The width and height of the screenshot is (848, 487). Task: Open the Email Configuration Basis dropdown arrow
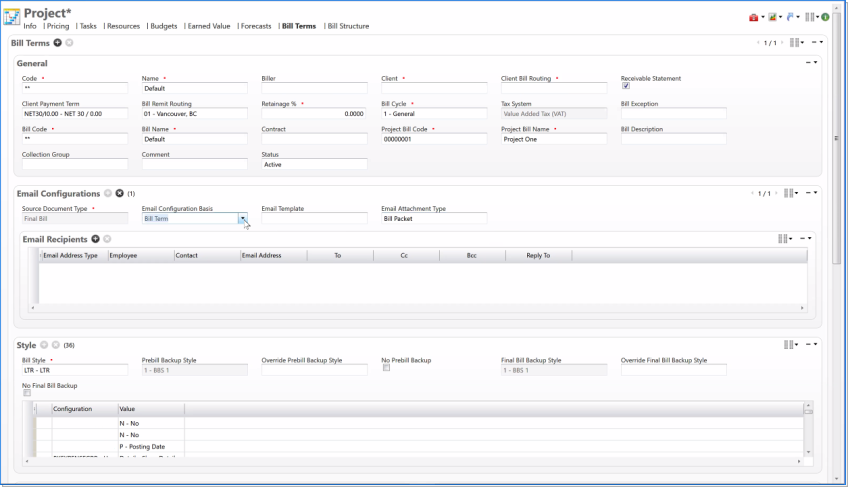[242, 218]
